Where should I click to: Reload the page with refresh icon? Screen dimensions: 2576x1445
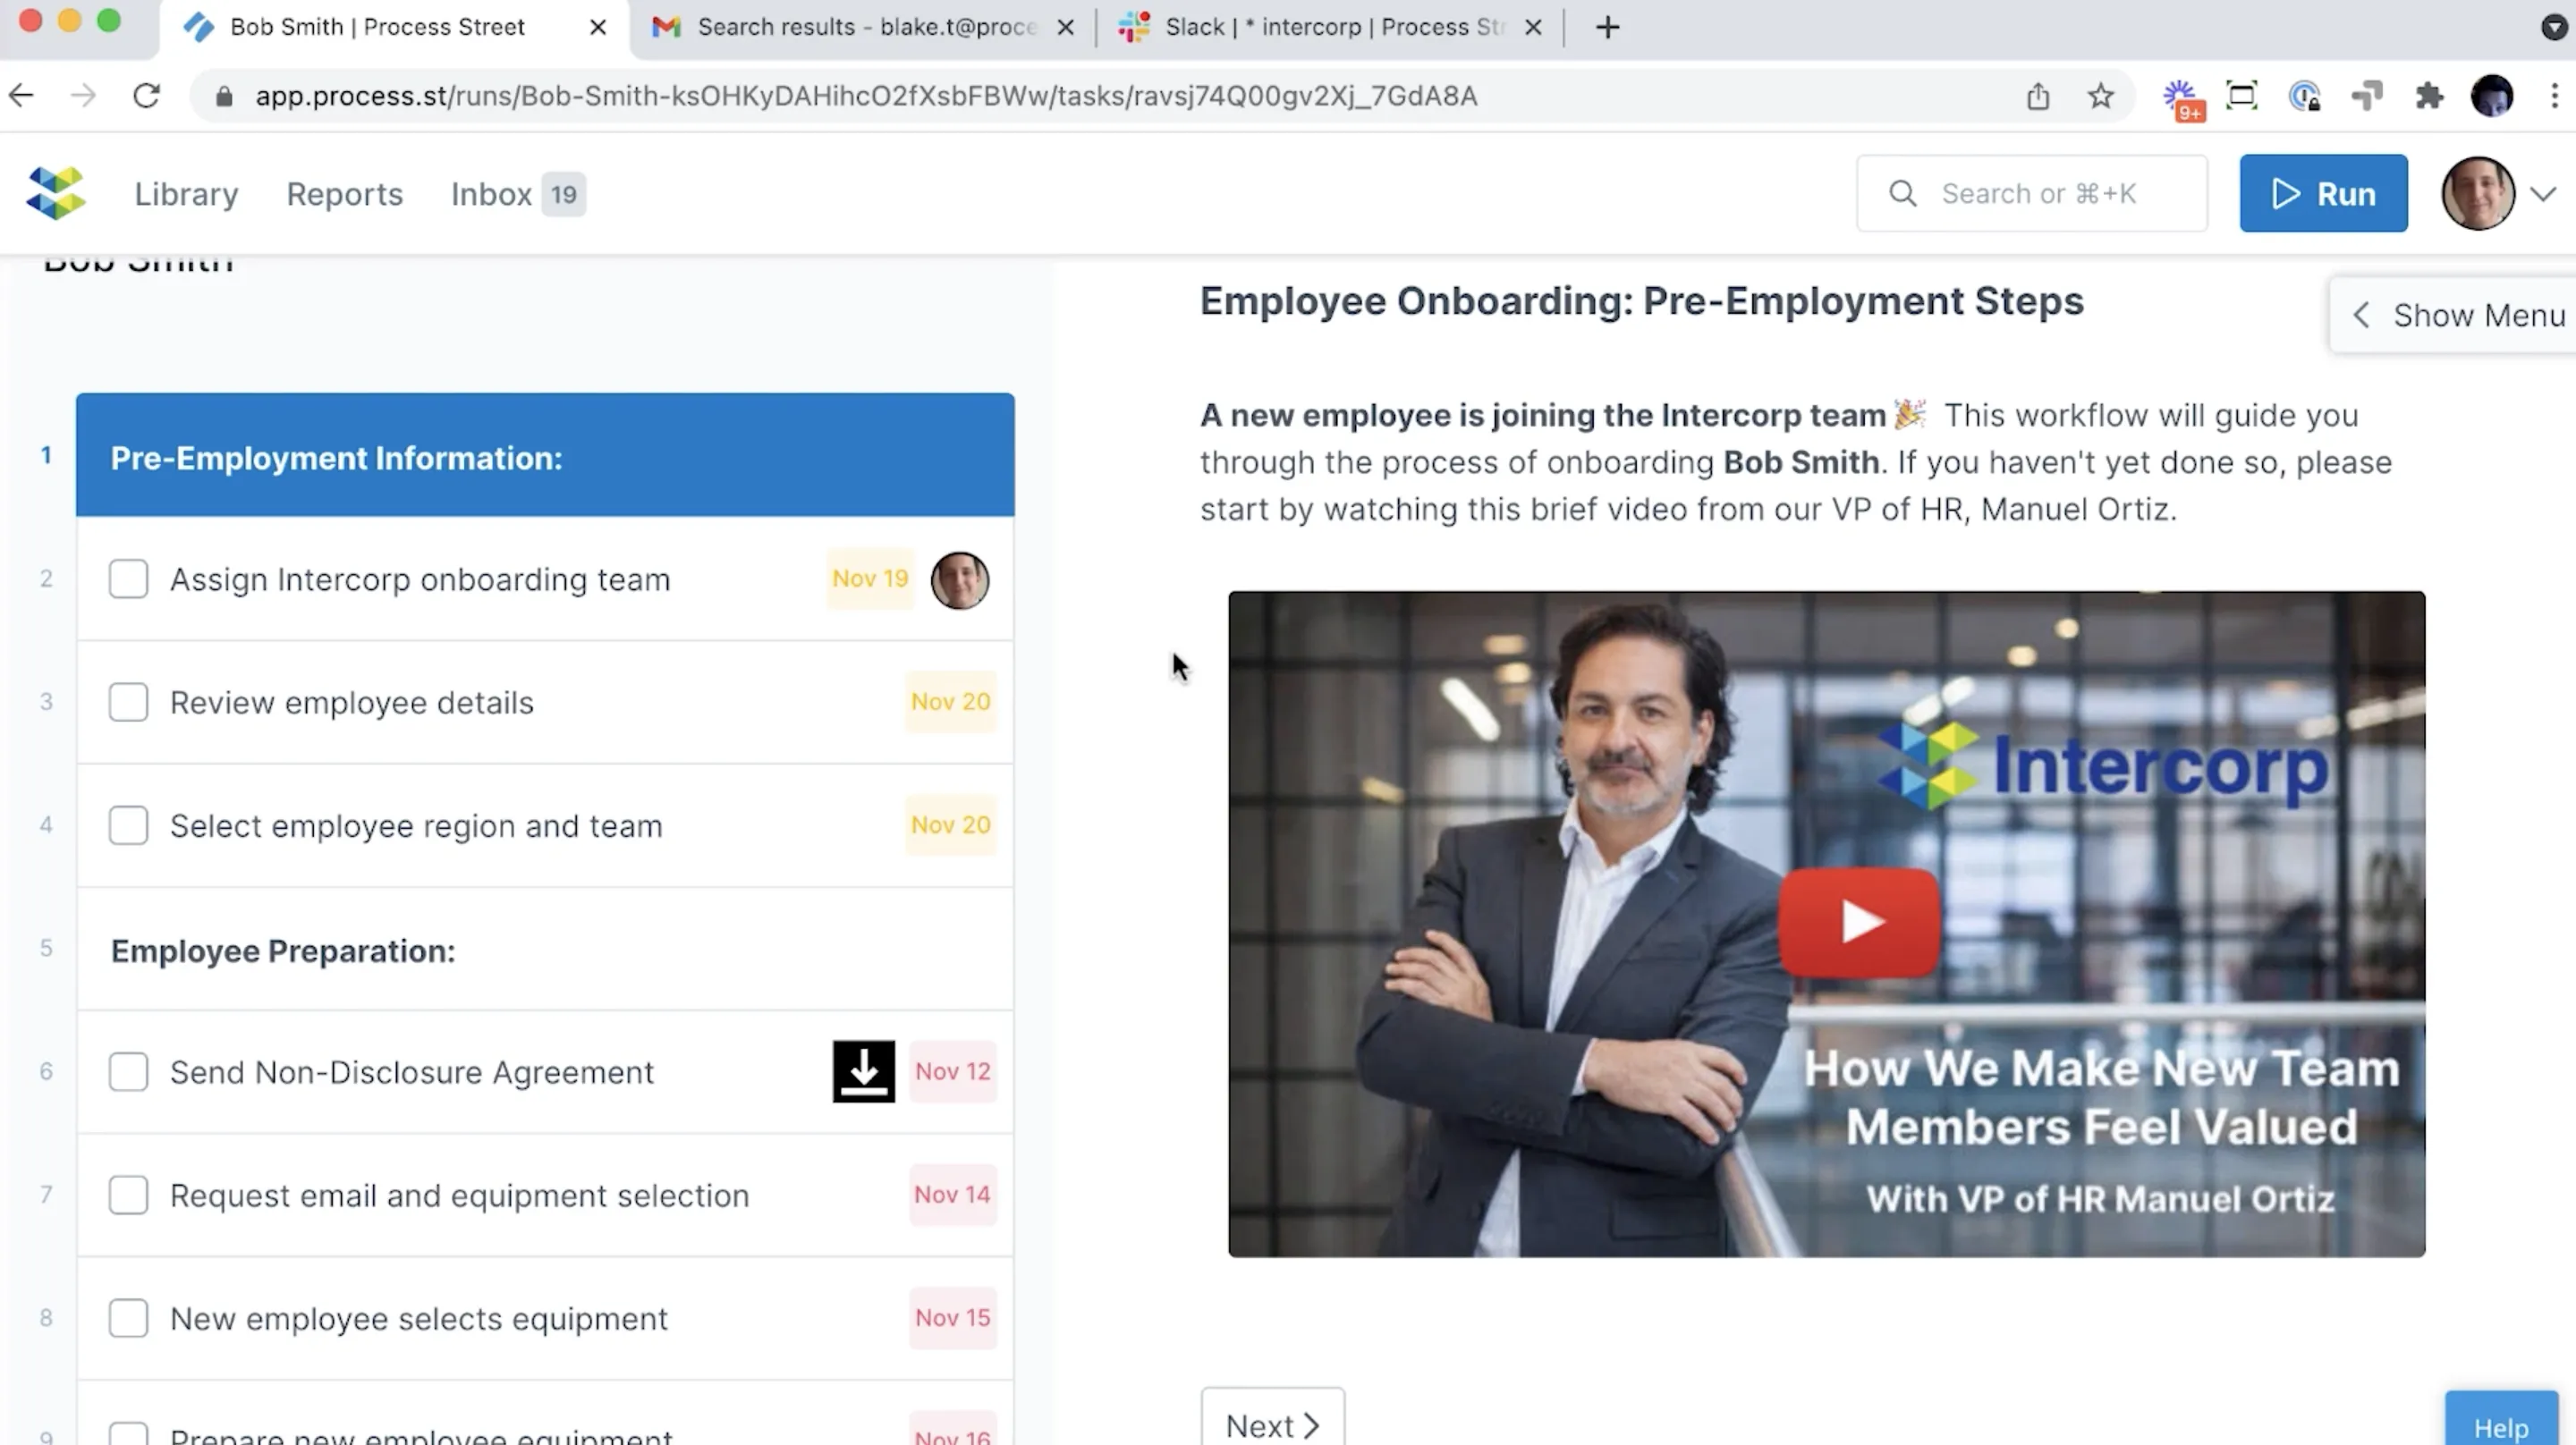tap(147, 96)
